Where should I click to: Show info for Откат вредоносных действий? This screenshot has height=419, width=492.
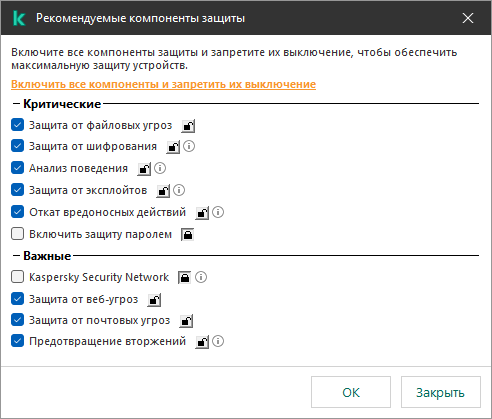[218, 212]
